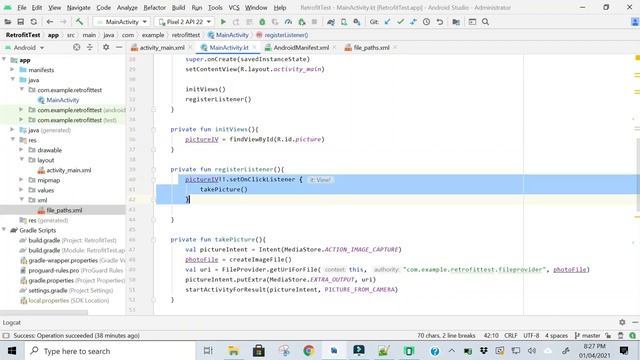Click the Select Opened File target icon
640x360 pixels.
pyautogui.click(x=77, y=47)
